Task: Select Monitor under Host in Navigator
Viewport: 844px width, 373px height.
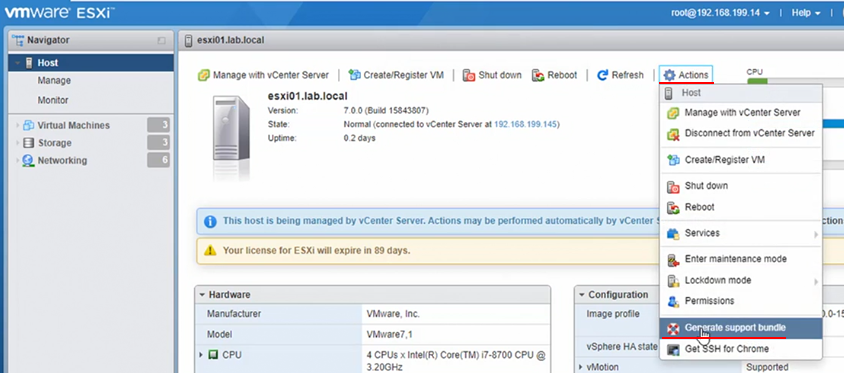Action: click(53, 101)
